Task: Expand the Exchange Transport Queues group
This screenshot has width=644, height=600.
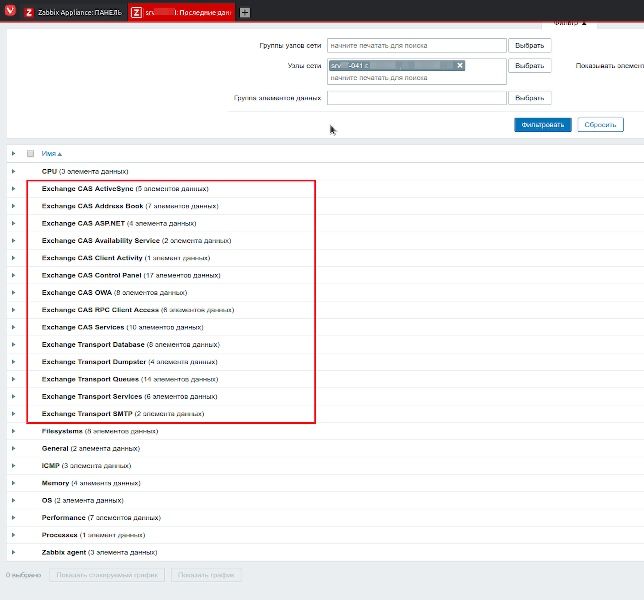Action: click(x=14, y=379)
